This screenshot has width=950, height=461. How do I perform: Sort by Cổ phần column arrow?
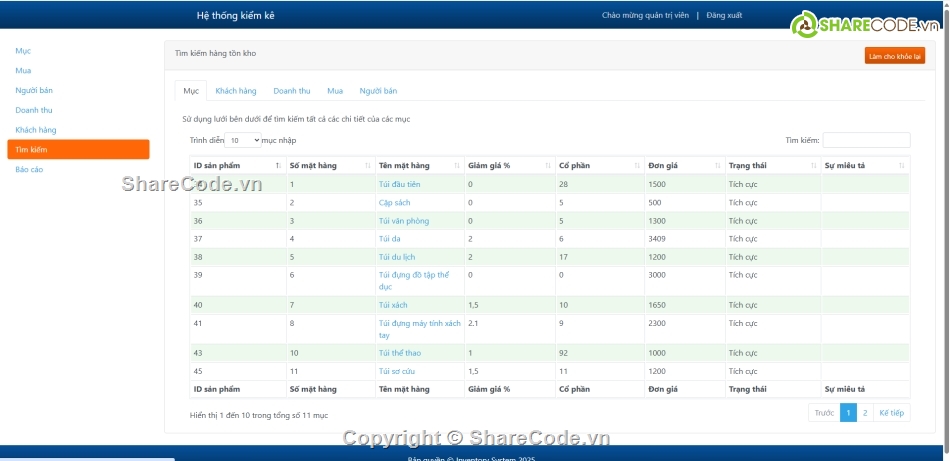click(x=637, y=165)
